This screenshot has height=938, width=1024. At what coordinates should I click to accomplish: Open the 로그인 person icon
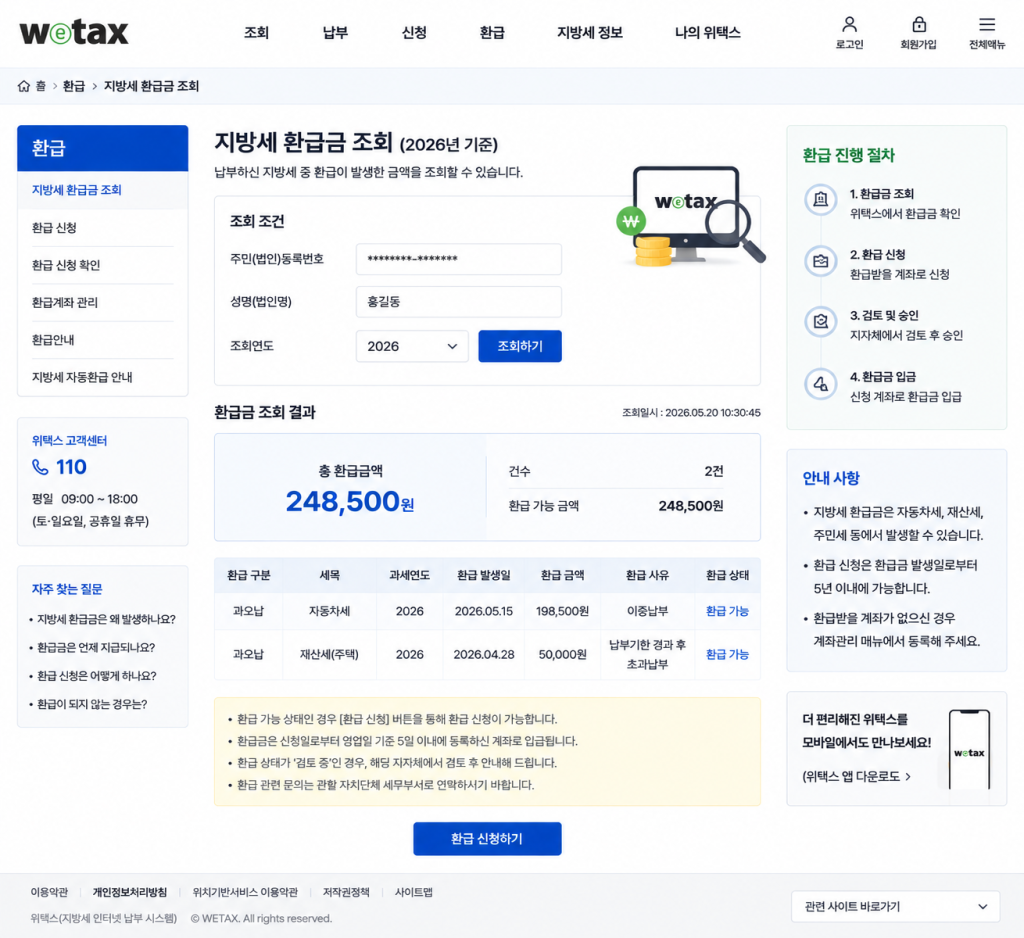[849, 25]
